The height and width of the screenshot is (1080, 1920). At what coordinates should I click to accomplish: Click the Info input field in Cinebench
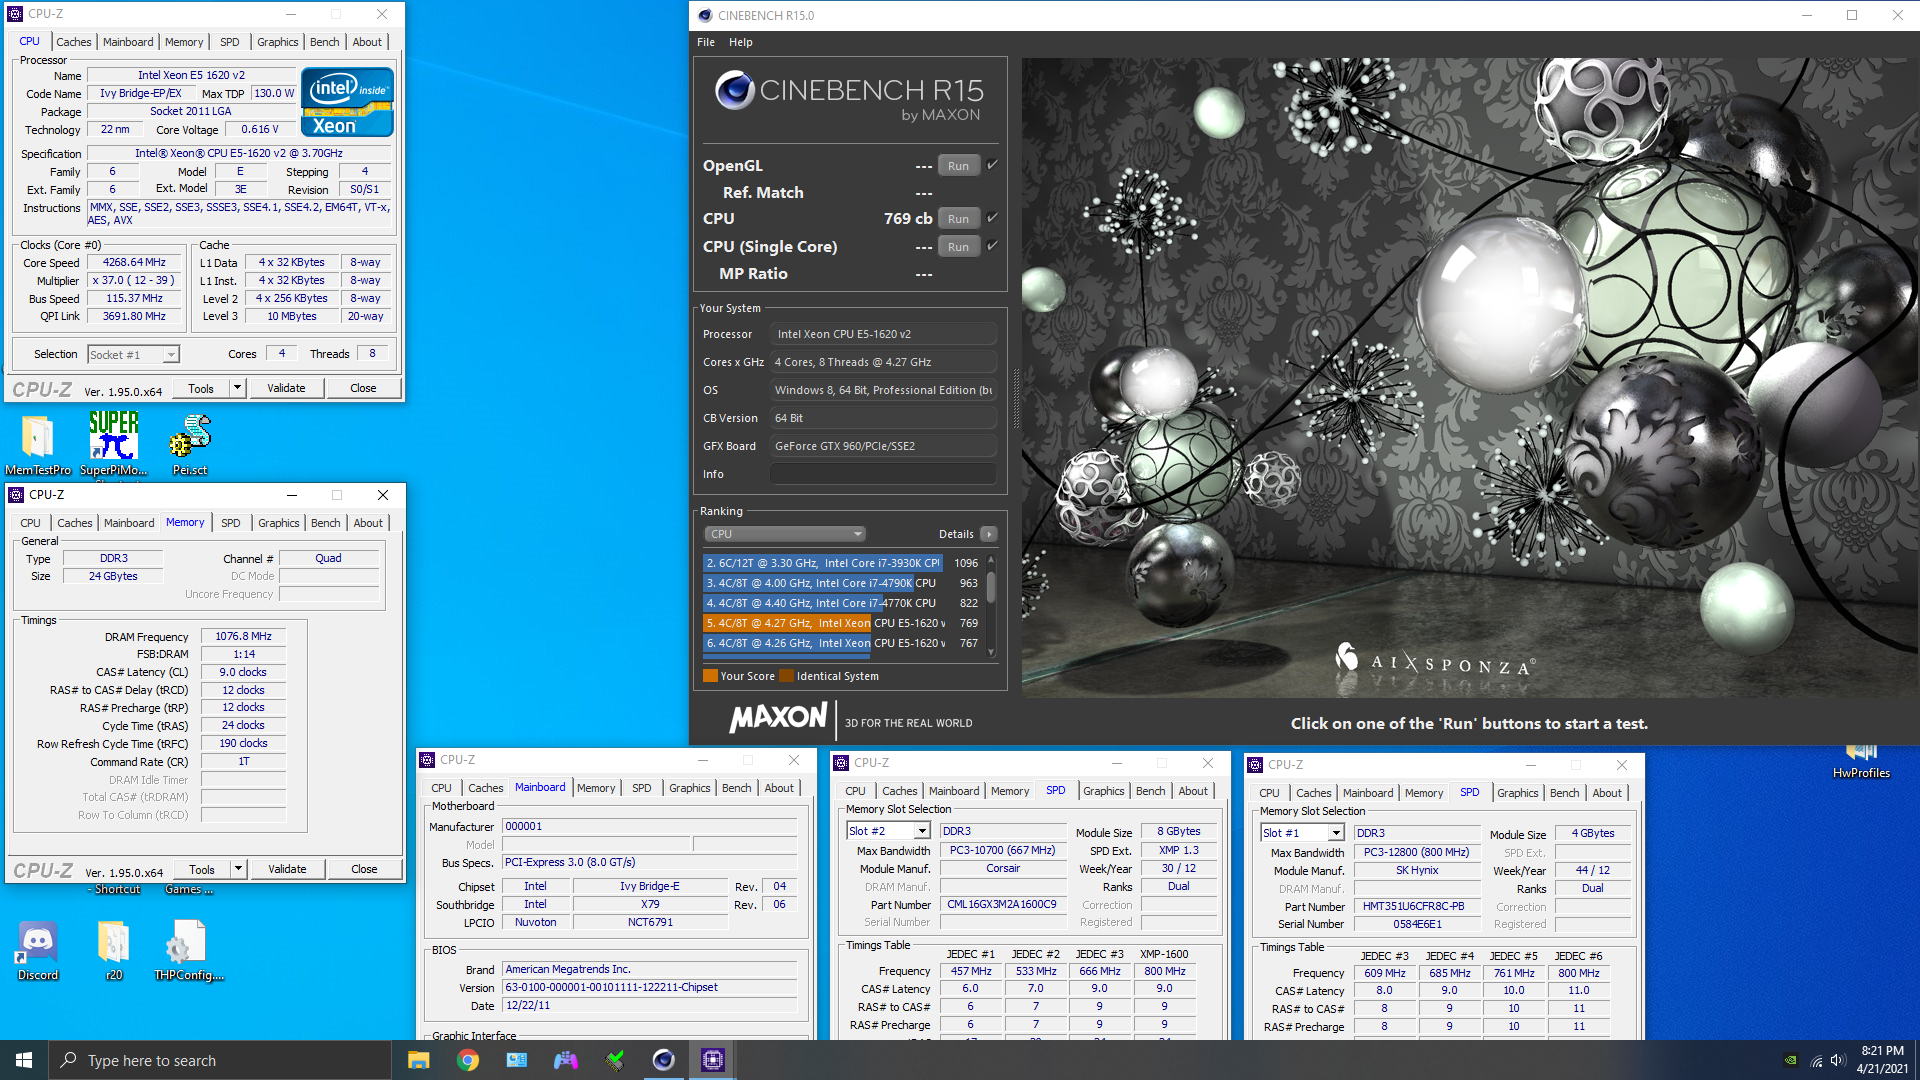(883, 474)
